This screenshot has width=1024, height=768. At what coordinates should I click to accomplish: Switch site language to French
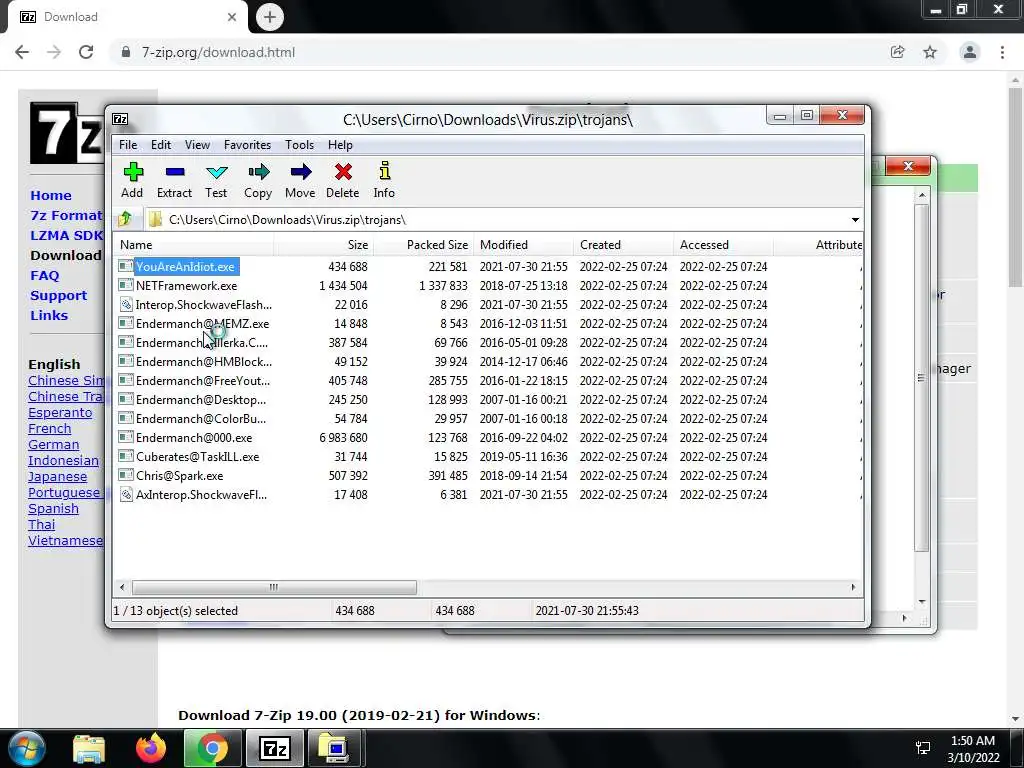[x=50, y=428]
